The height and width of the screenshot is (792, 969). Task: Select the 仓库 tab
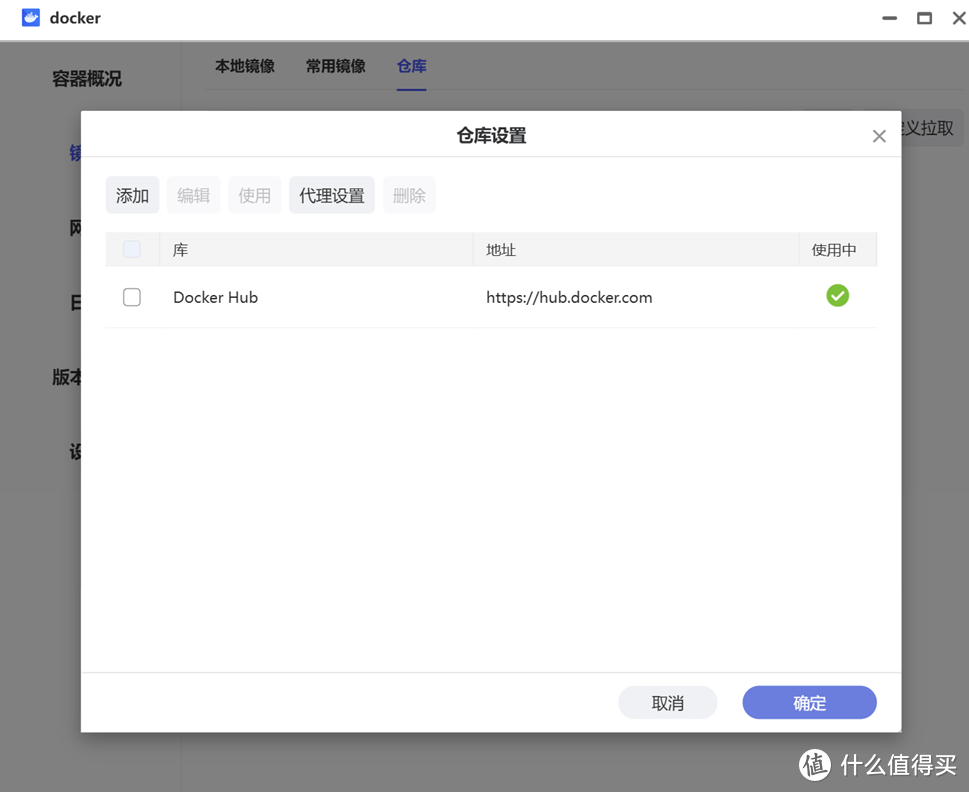coord(411,66)
